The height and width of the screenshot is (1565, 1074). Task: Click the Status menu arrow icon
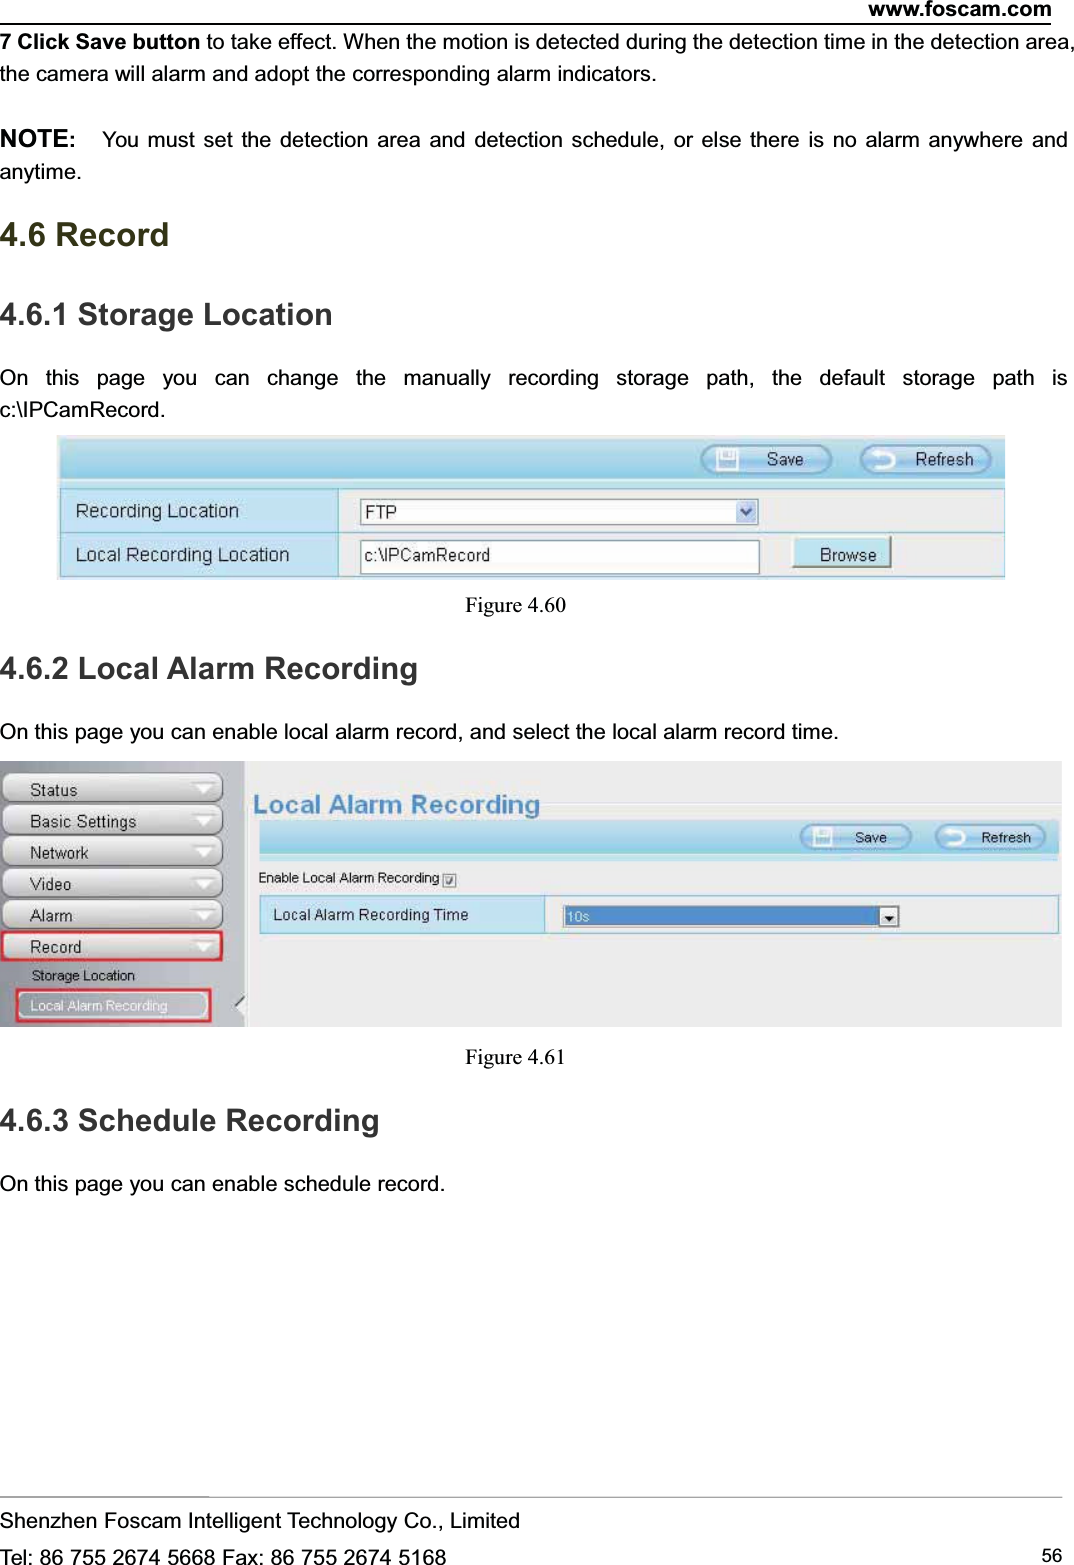coord(205,789)
